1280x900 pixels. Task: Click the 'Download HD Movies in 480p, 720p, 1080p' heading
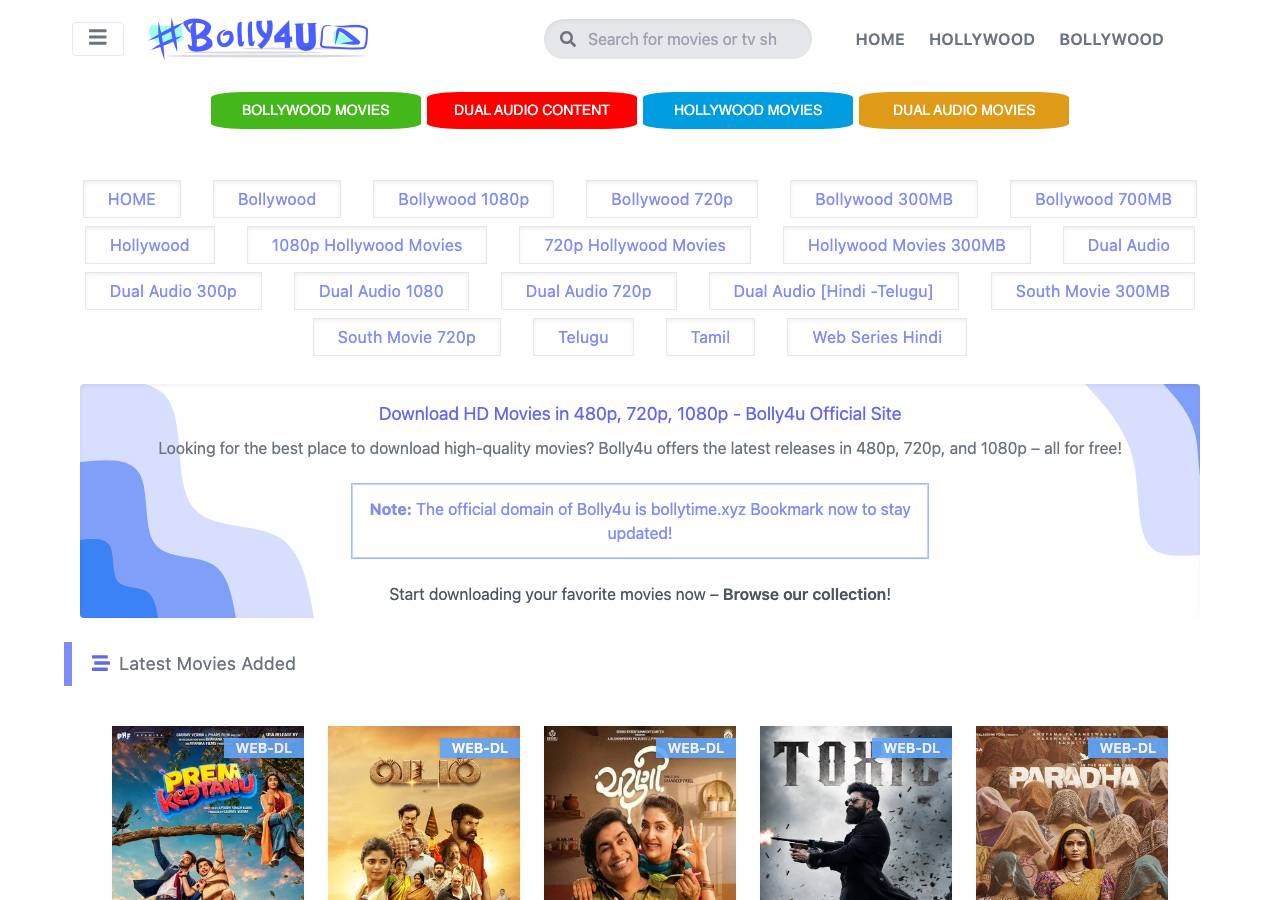pyautogui.click(x=640, y=414)
